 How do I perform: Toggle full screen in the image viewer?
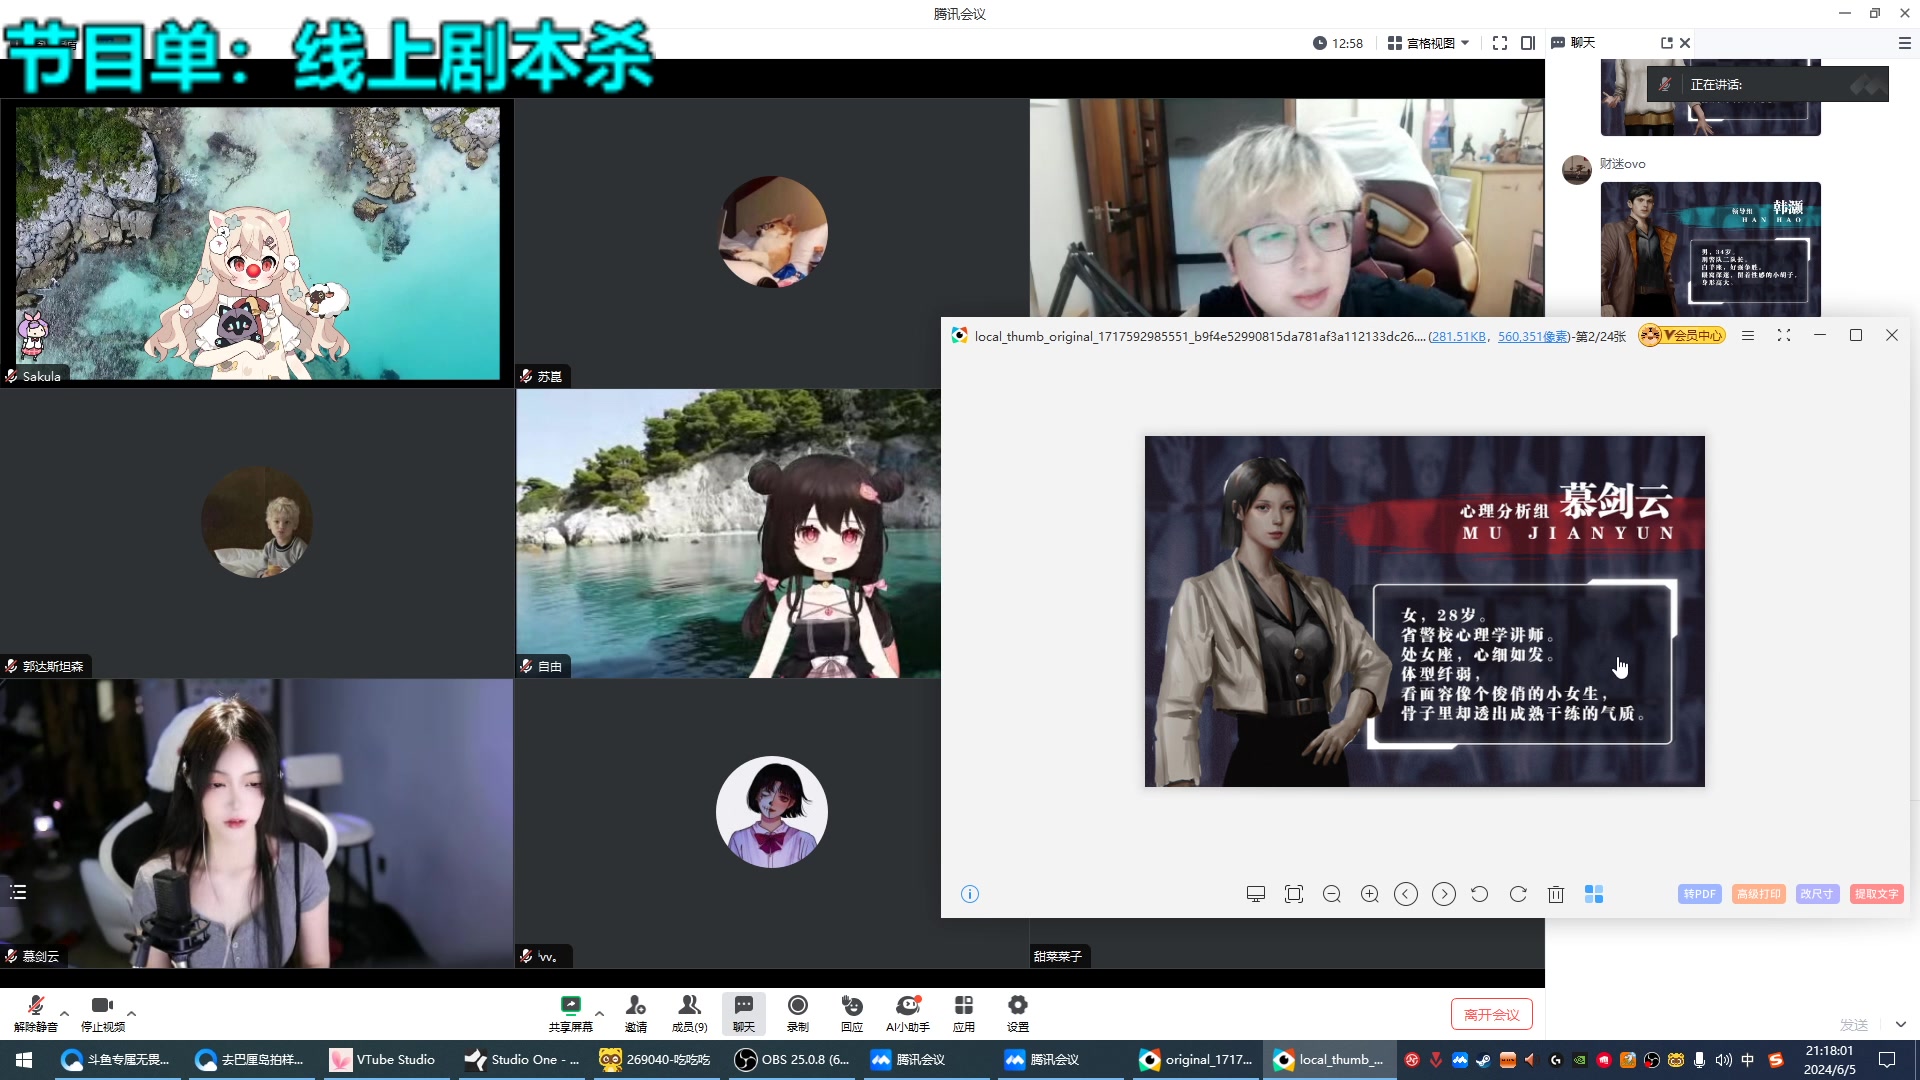[1784, 336]
